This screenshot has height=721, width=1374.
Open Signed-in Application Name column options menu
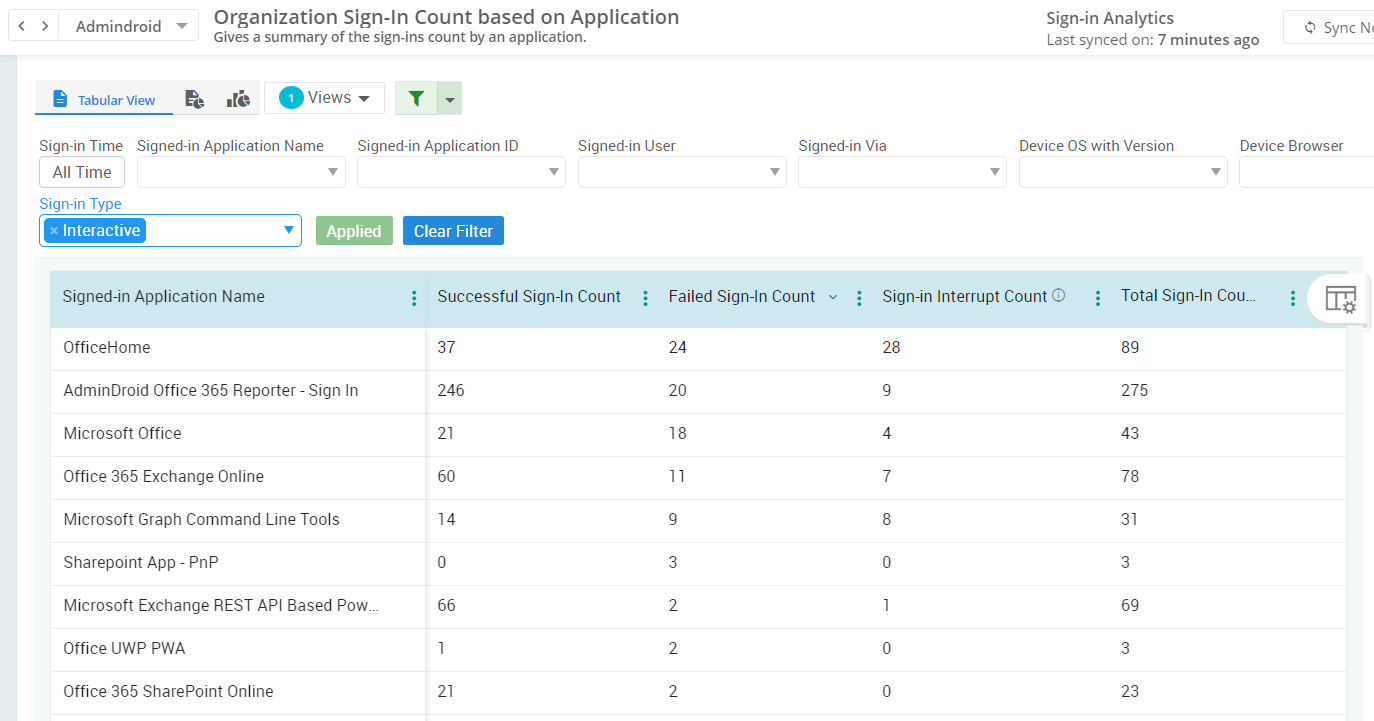pos(414,298)
